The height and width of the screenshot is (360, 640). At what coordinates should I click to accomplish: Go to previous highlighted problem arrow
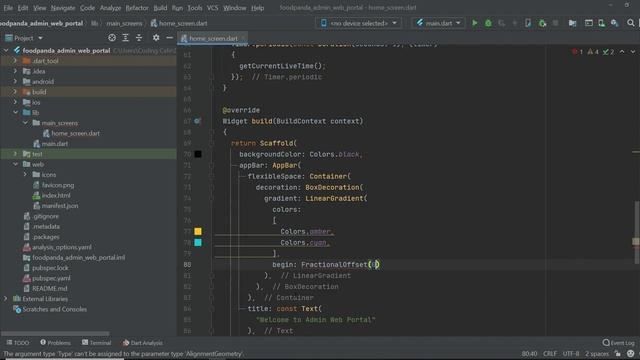622,52
